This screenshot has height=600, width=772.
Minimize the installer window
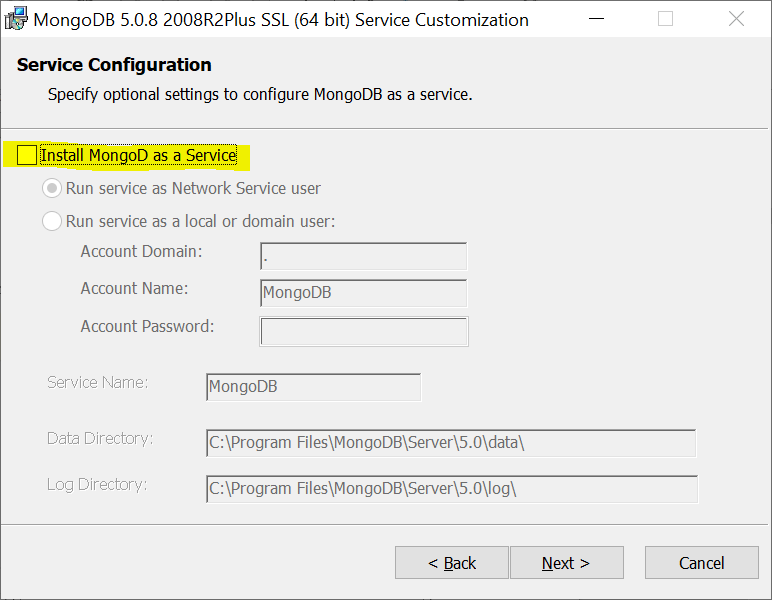(x=595, y=19)
